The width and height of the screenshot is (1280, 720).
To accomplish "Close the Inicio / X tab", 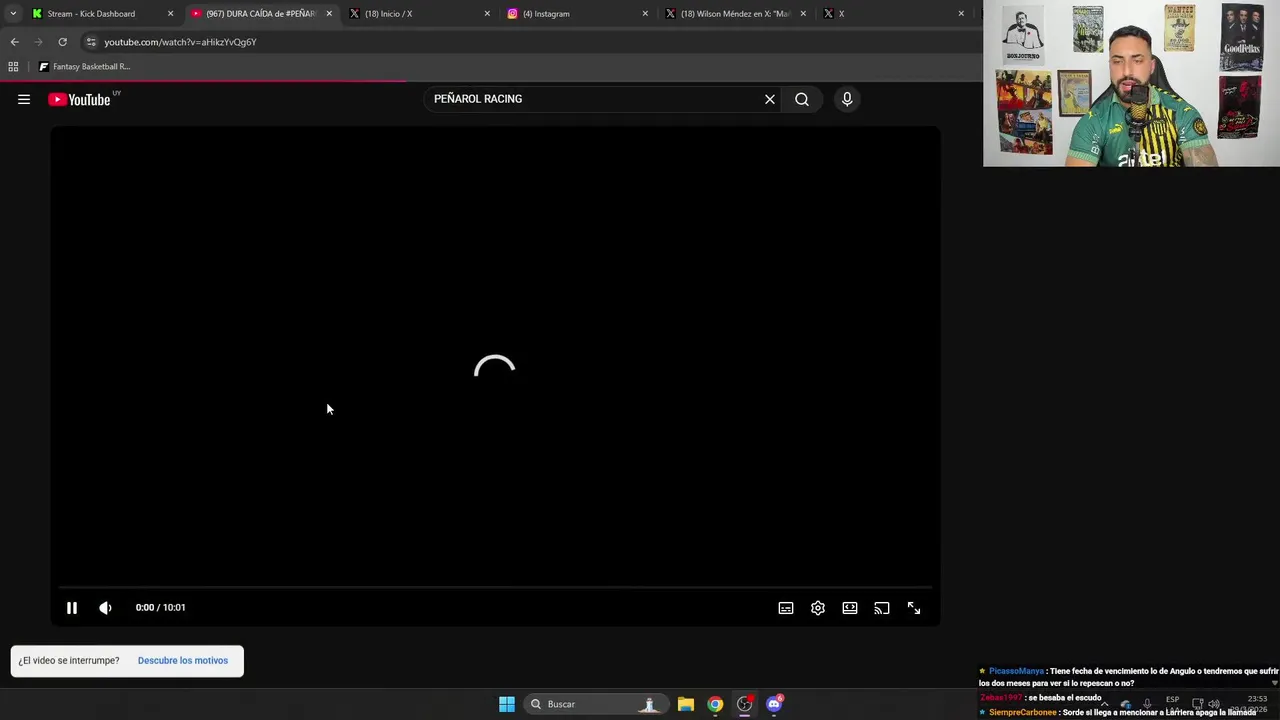I will (x=487, y=14).
